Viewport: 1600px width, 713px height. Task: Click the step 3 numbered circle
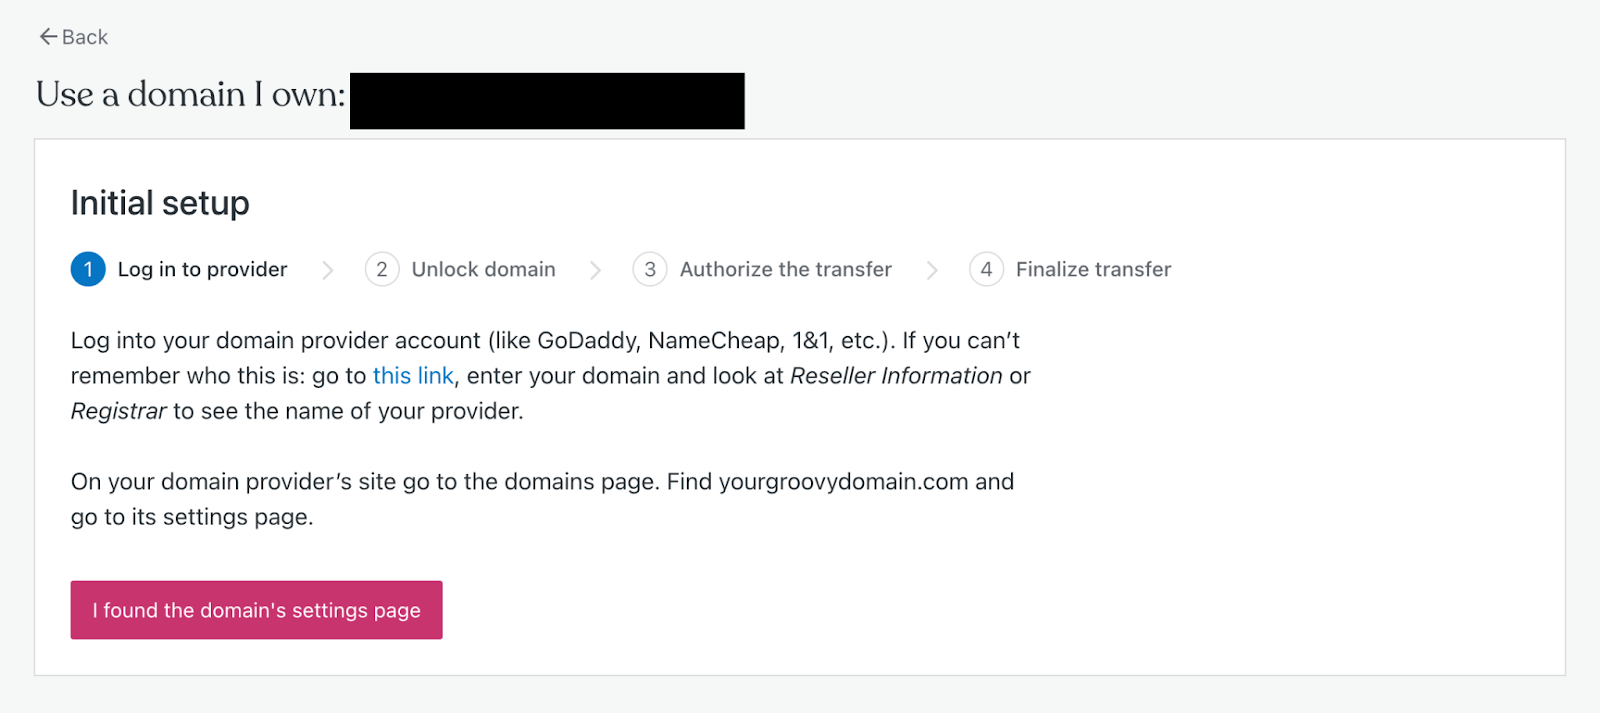pos(650,269)
